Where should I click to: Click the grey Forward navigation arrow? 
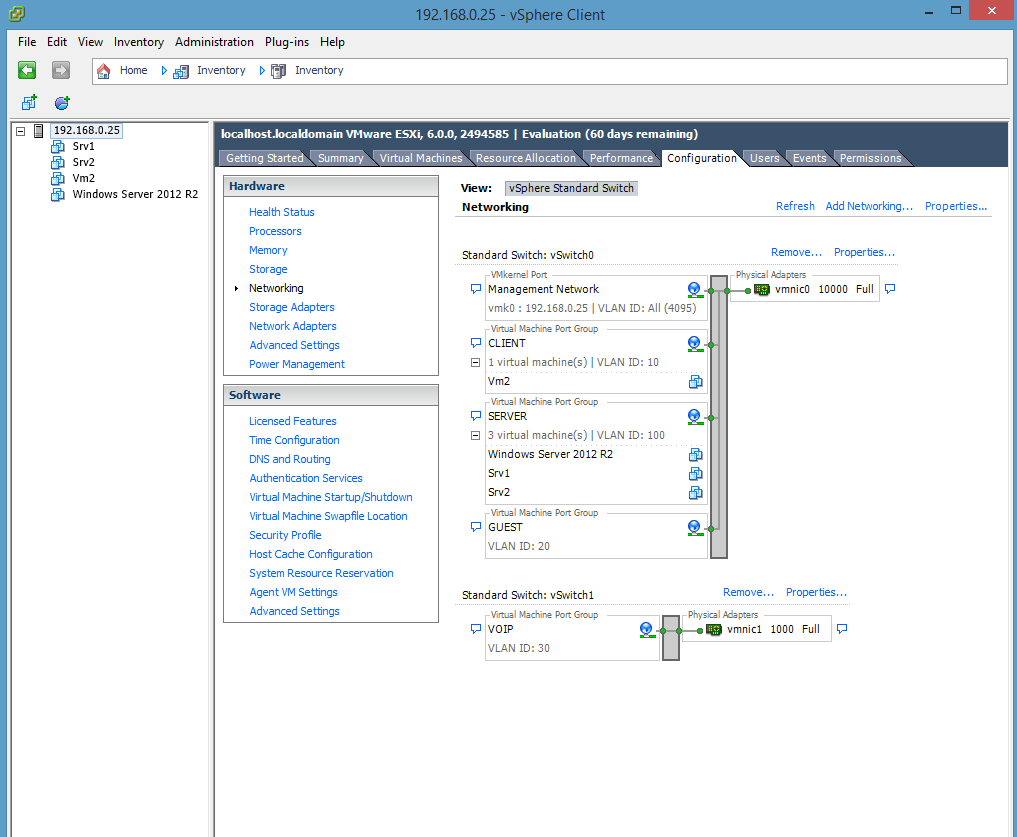(61, 70)
